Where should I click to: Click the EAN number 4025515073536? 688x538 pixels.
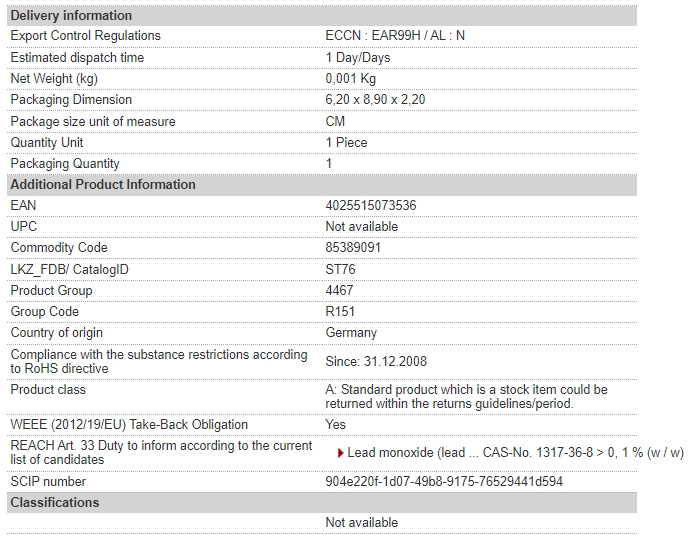pos(371,205)
